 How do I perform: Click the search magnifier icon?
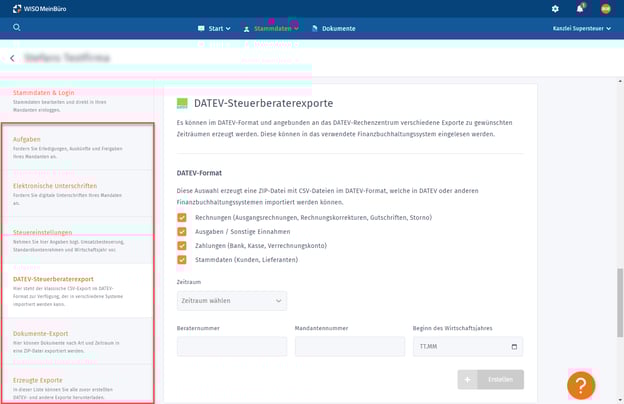(x=17, y=28)
